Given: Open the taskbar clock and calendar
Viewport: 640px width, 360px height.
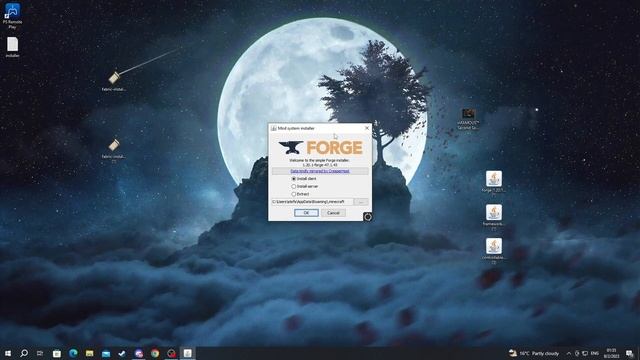Looking at the screenshot, I should pos(611,353).
